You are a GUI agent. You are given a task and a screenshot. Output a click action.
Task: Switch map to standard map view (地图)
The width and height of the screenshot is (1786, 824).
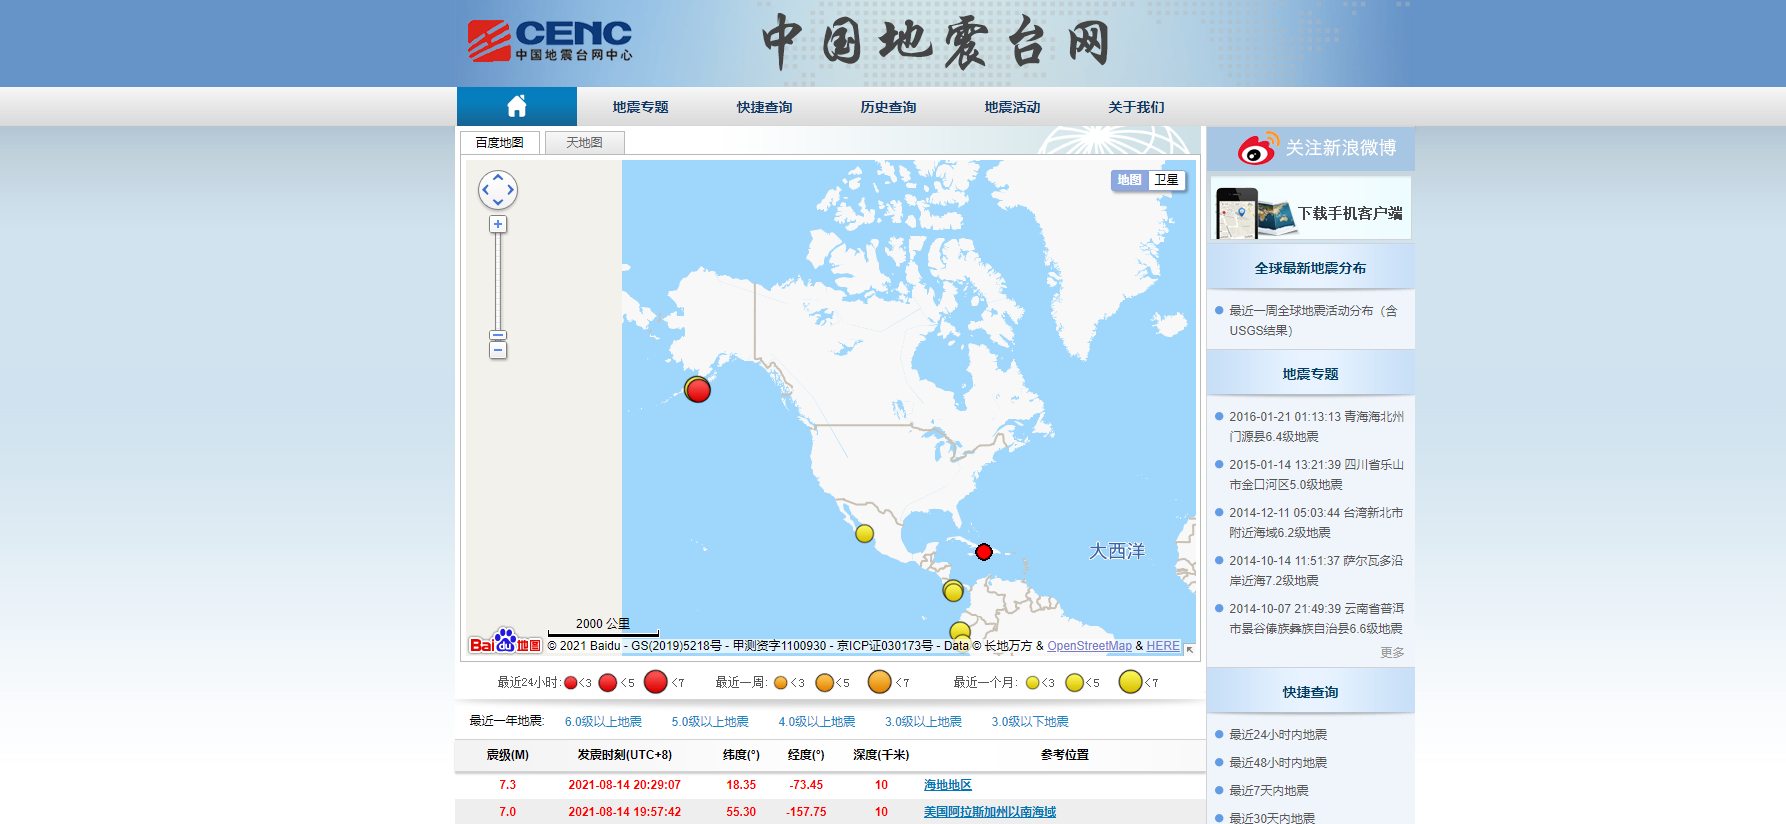(1130, 180)
